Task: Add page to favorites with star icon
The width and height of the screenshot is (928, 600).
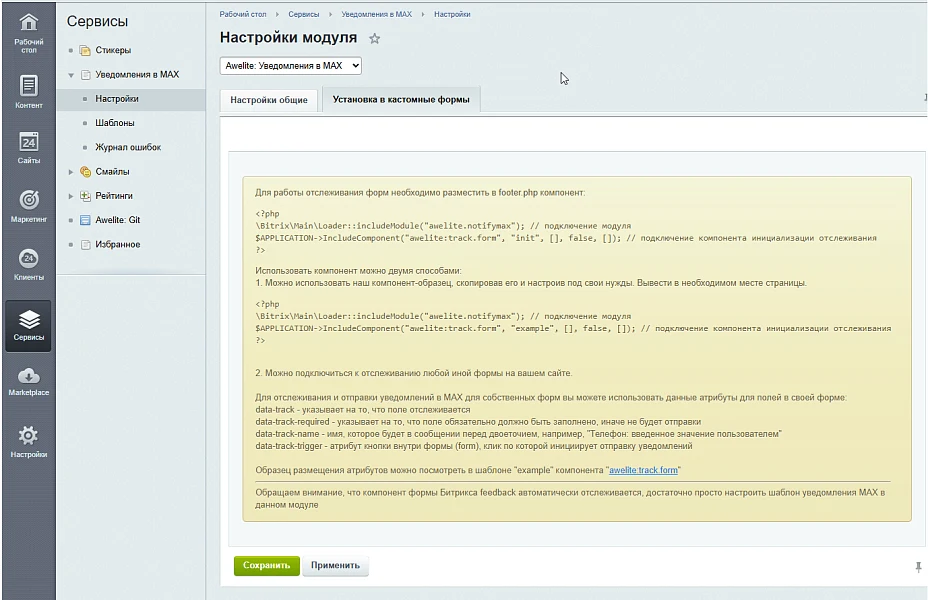Action: tap(375, 39)
